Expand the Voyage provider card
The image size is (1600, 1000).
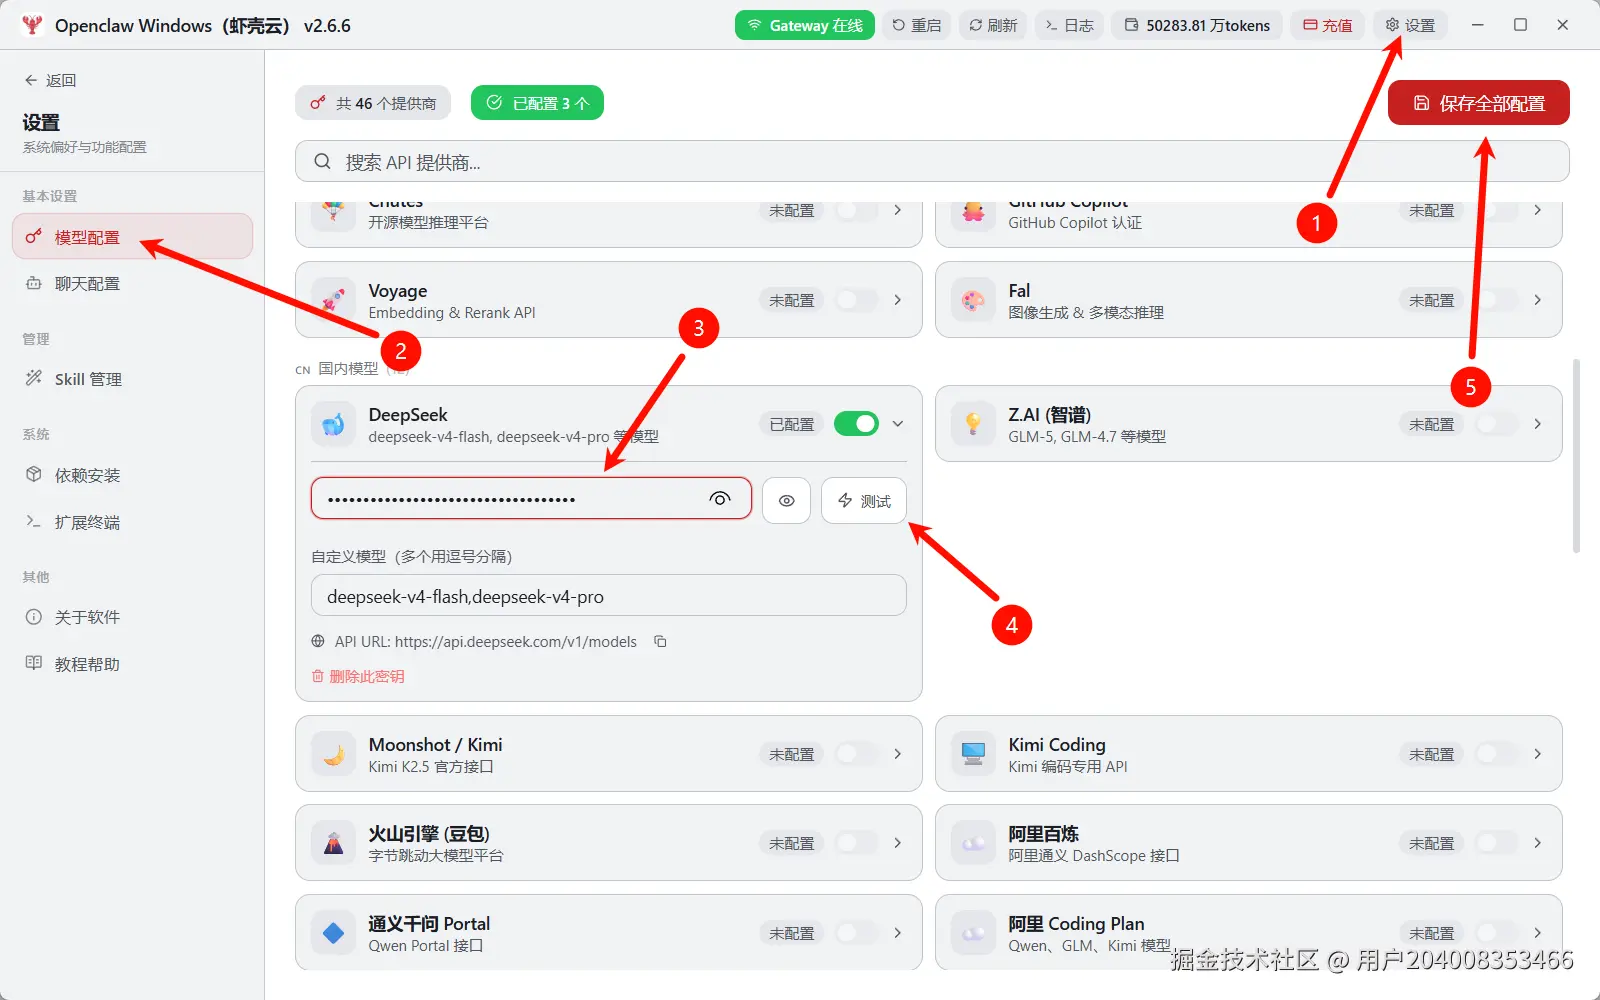coord(898,300)
